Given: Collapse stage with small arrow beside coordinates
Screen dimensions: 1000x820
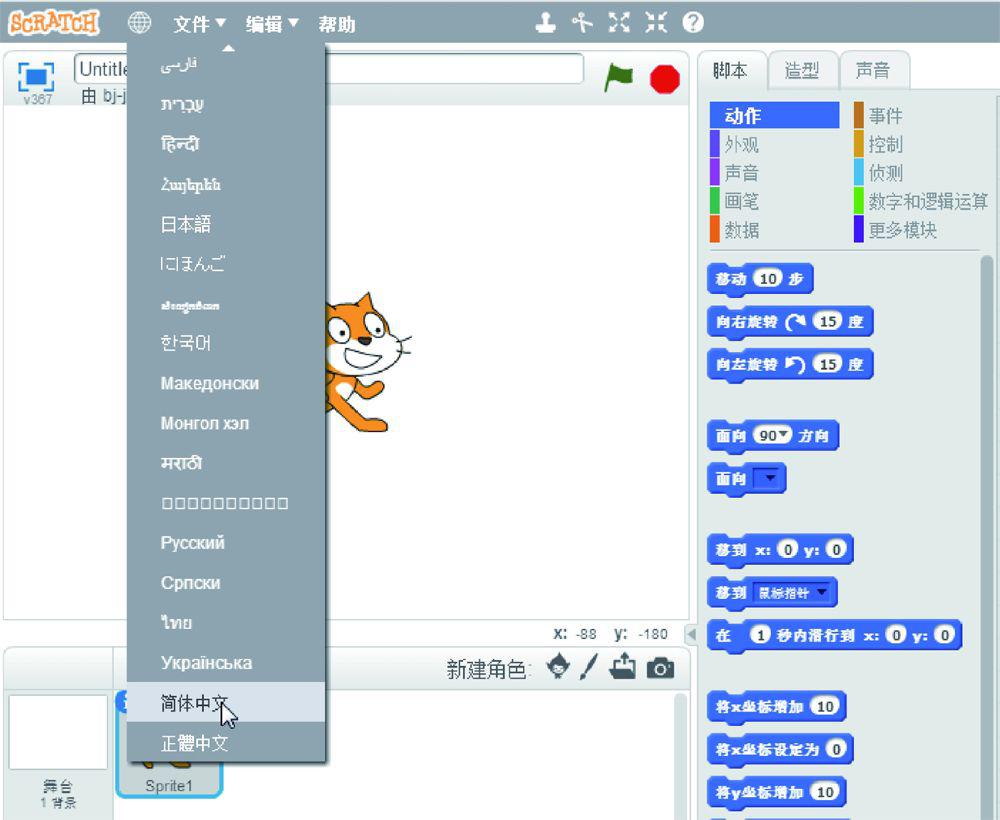Looking at the screenshot, I should [x=690, y=634].
